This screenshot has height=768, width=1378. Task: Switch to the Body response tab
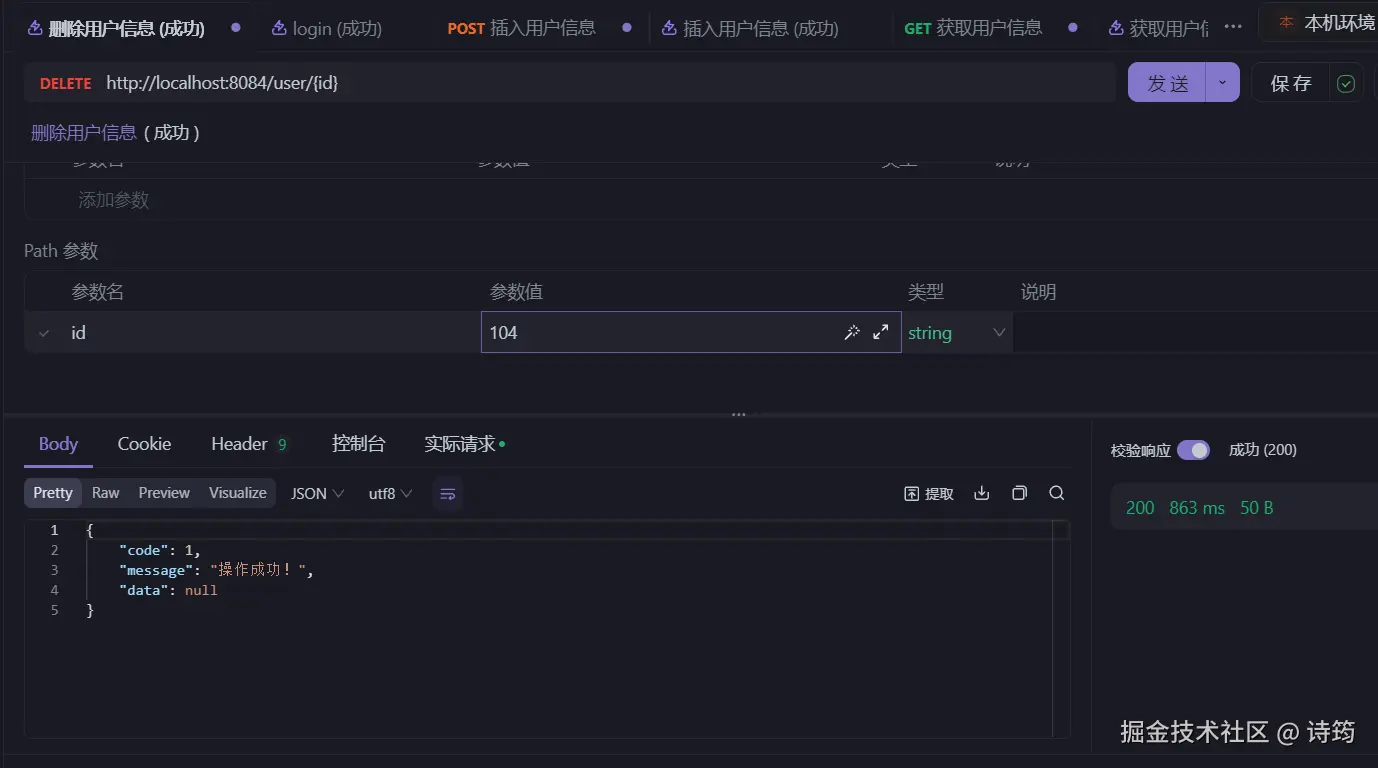58,444
